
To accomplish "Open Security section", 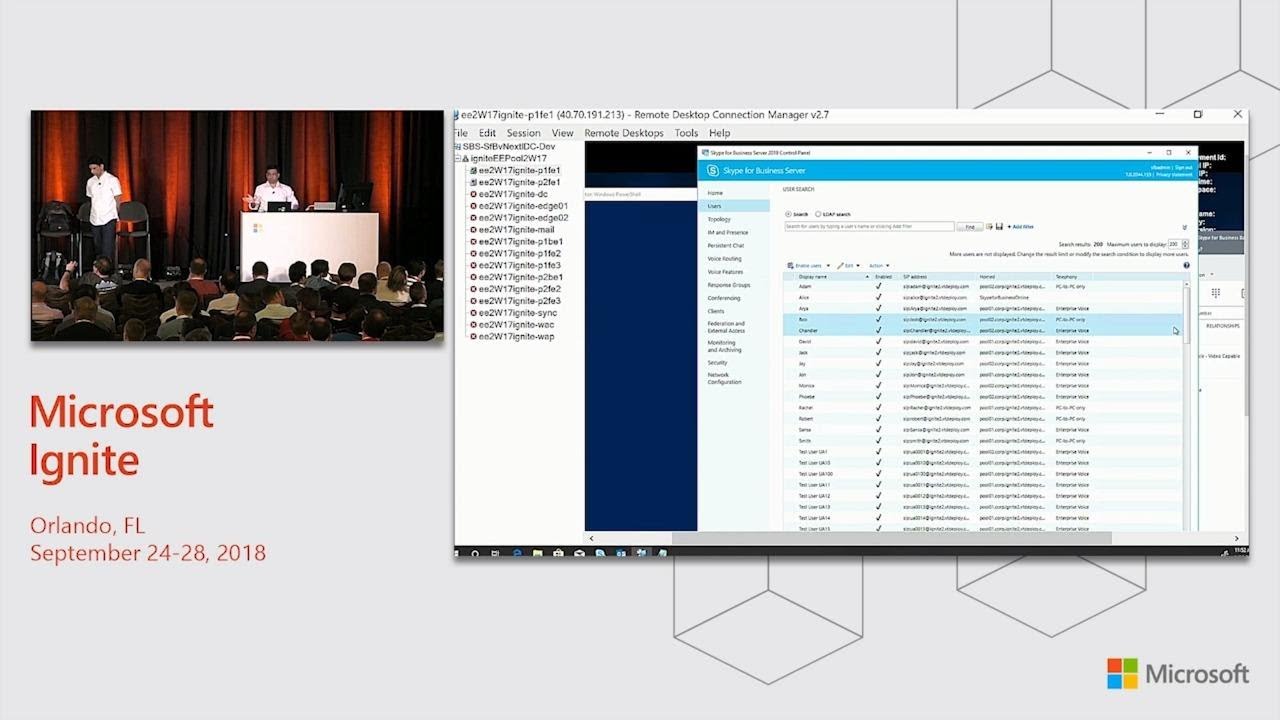I will click(x=718, y=363).
